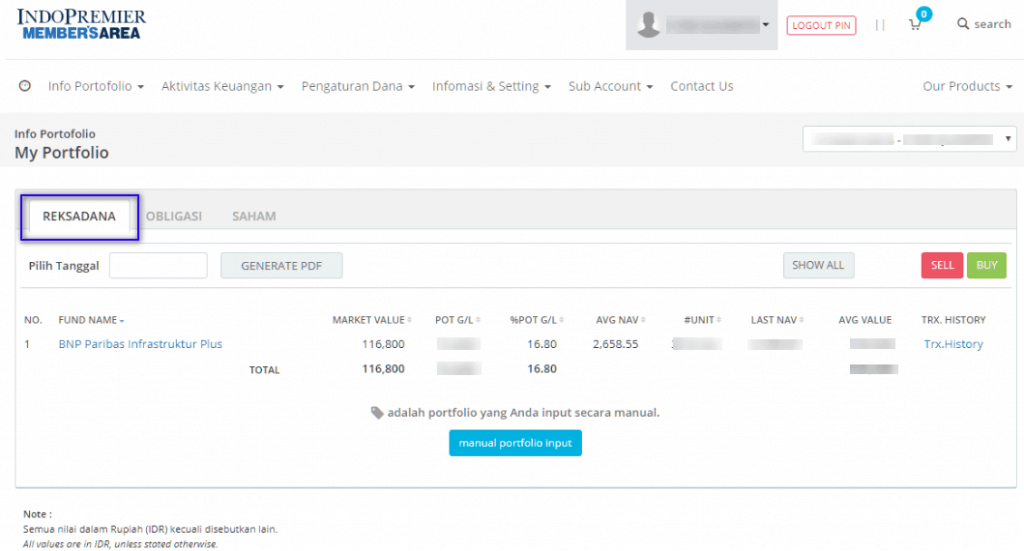
Task: Sort by Last NAV column
Action: (x=777, y=320)
